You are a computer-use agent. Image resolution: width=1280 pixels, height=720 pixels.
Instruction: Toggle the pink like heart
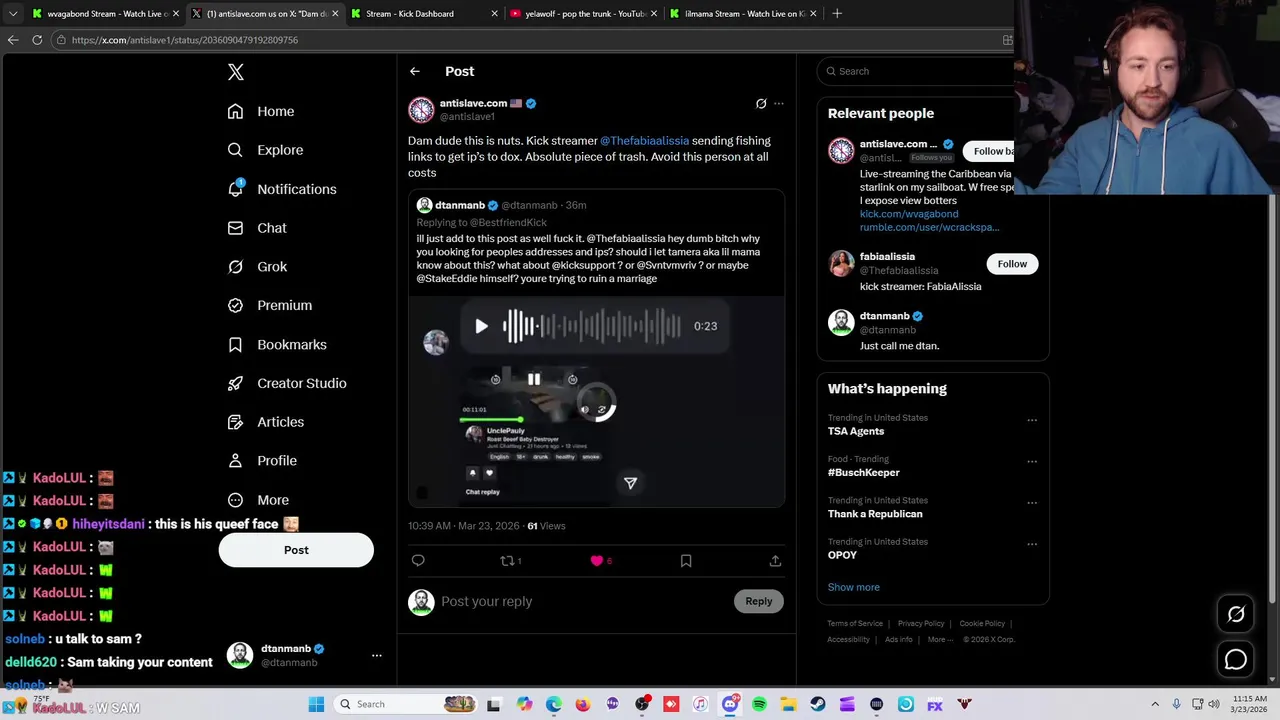(x=597, y=561)
